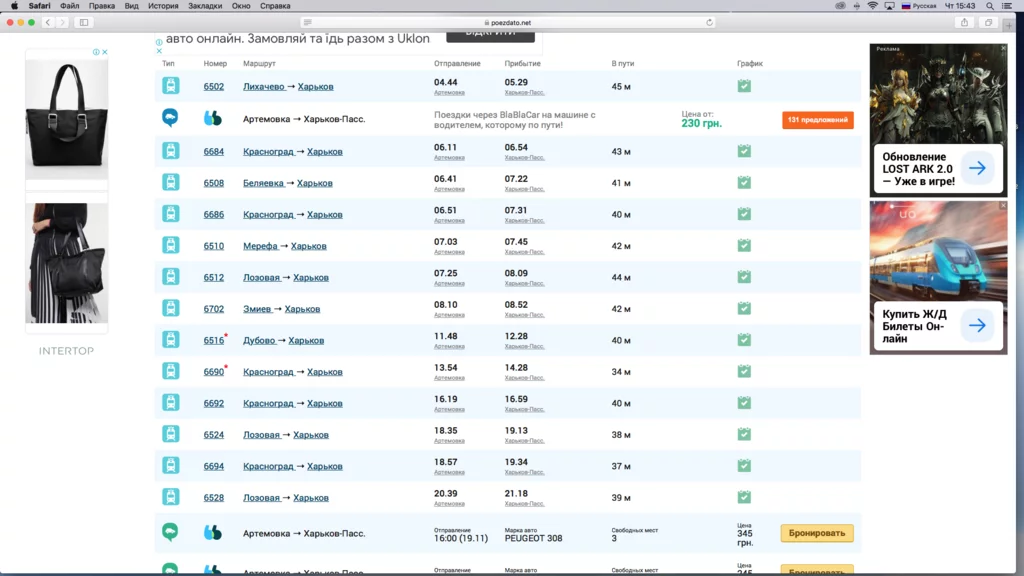Viewport: 1024px width, 576px height.
Task: Click the BlaBlaCar quote logo beside 131 offers row
Action: pyautogui.click(x=212, y=118)
